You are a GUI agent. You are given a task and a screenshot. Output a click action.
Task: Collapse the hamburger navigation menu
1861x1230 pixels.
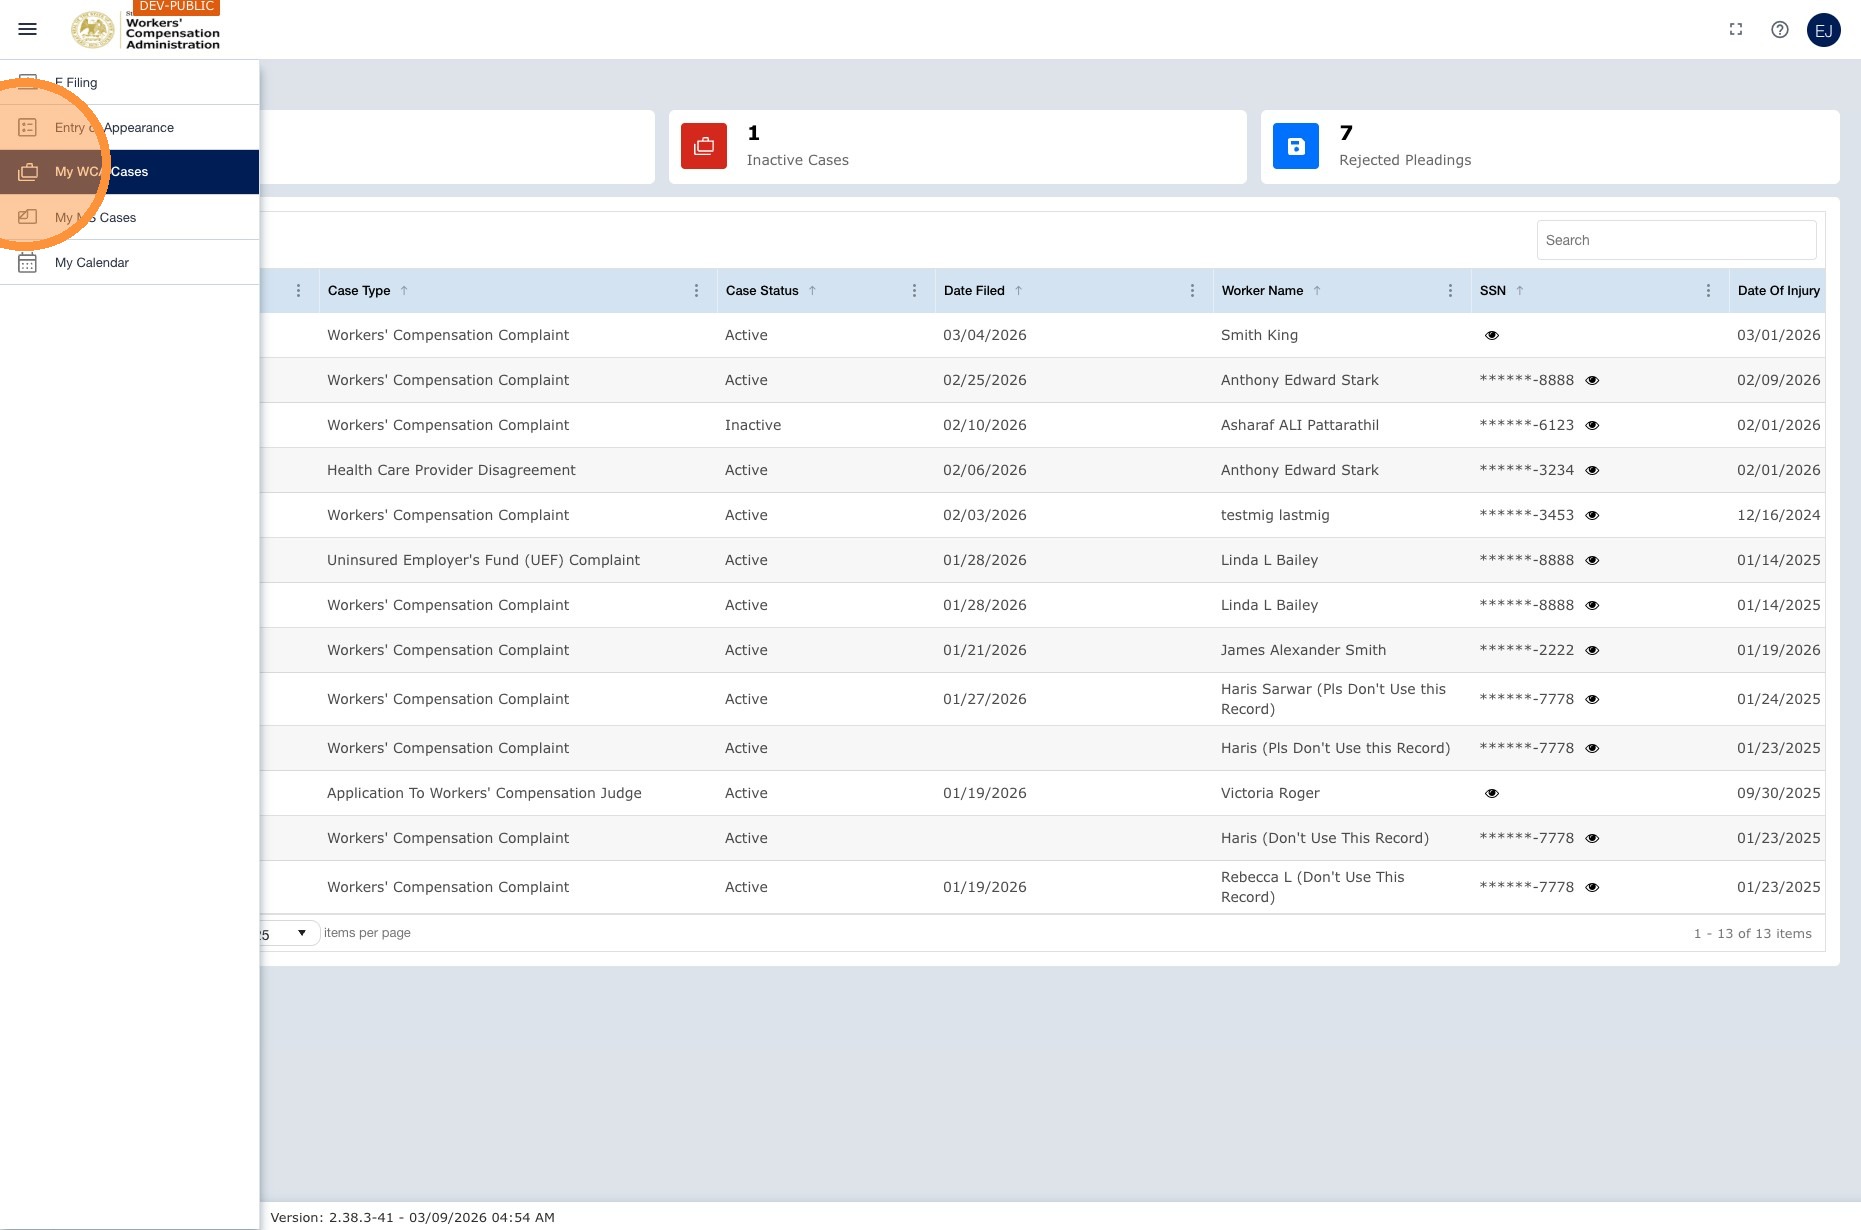pos(28,30)
